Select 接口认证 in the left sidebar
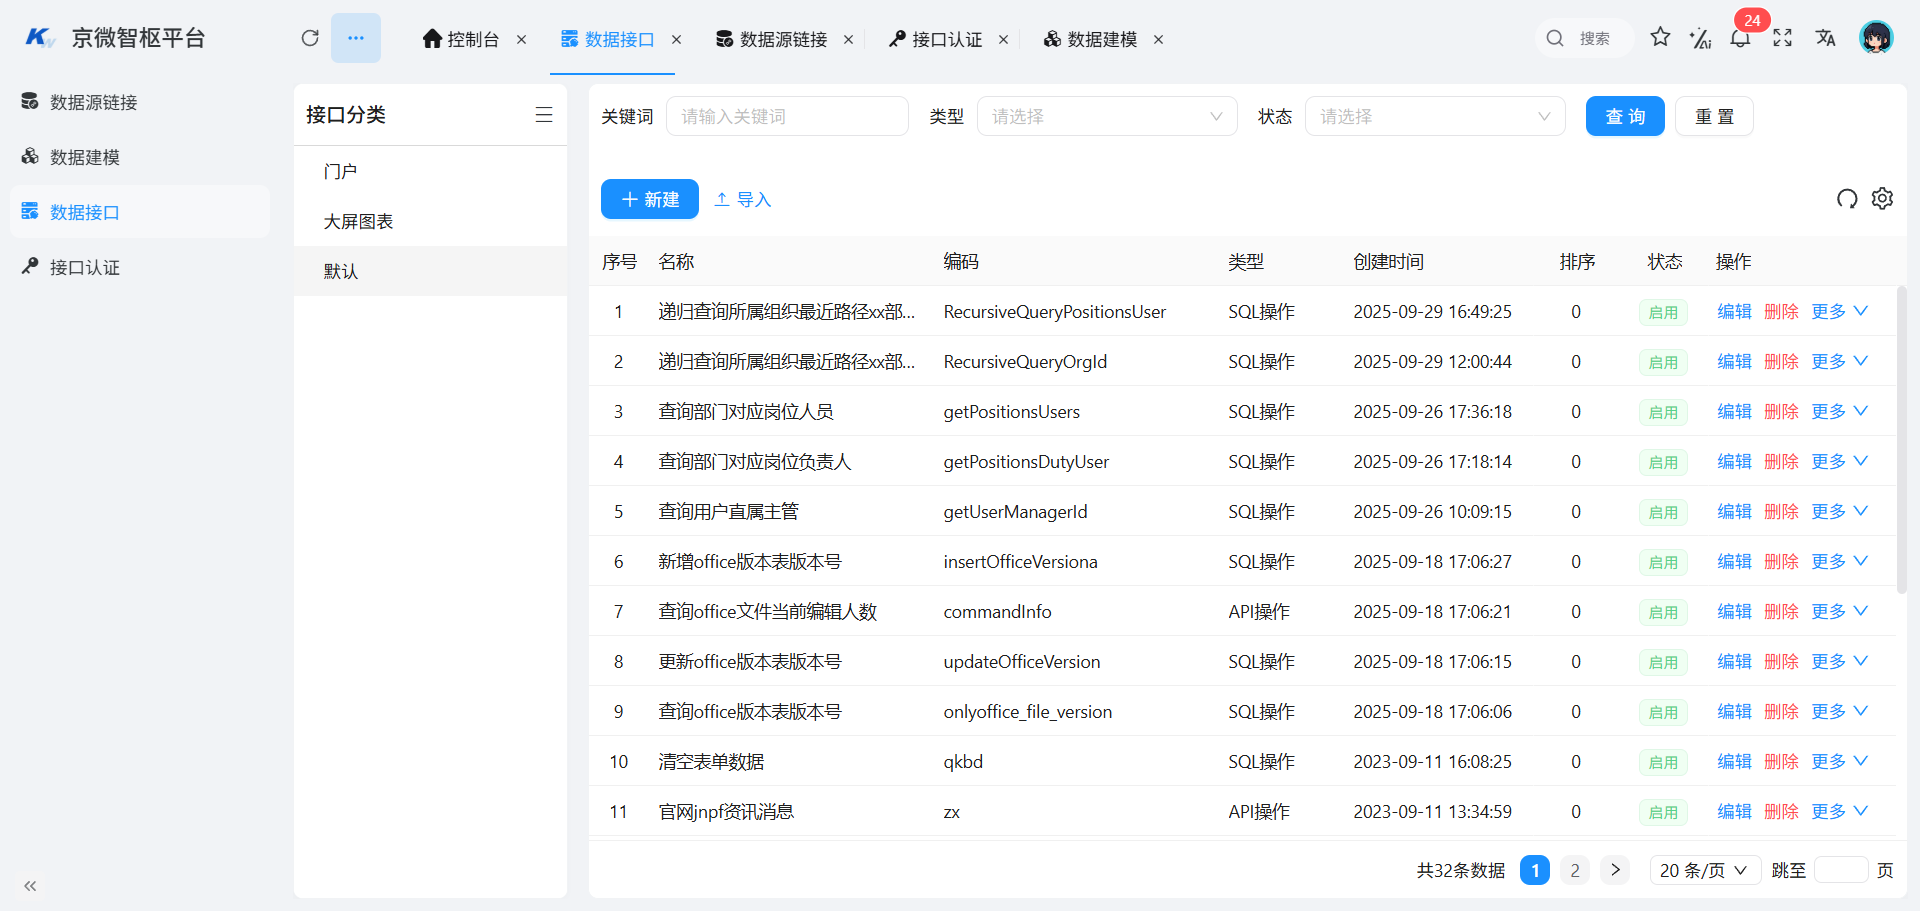 (x=84, y=267)
